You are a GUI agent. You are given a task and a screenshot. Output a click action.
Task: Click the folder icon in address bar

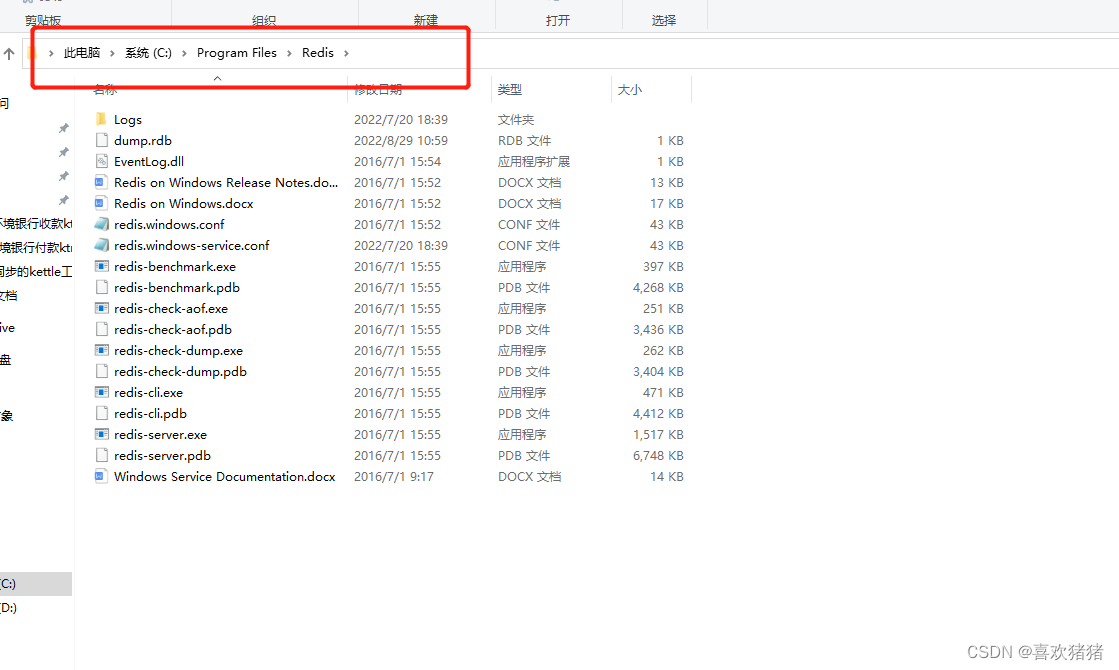tap(33, 53)
